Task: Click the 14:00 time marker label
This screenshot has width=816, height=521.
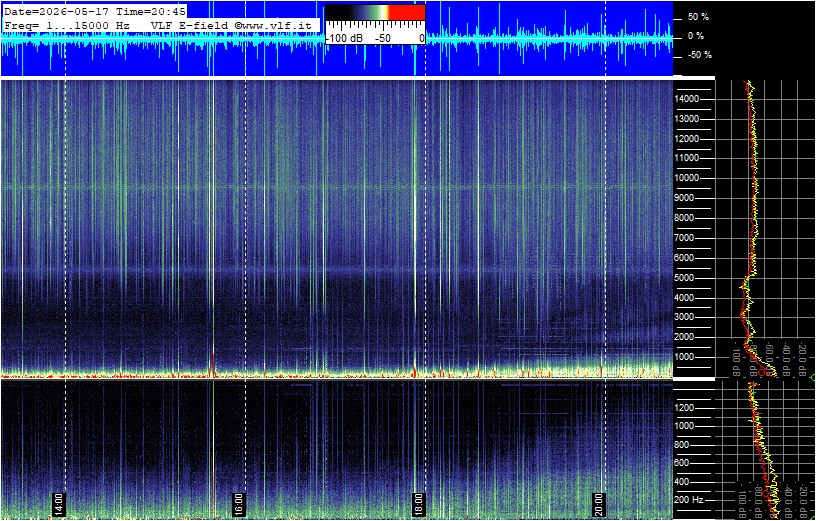Action: pos(58,503)
